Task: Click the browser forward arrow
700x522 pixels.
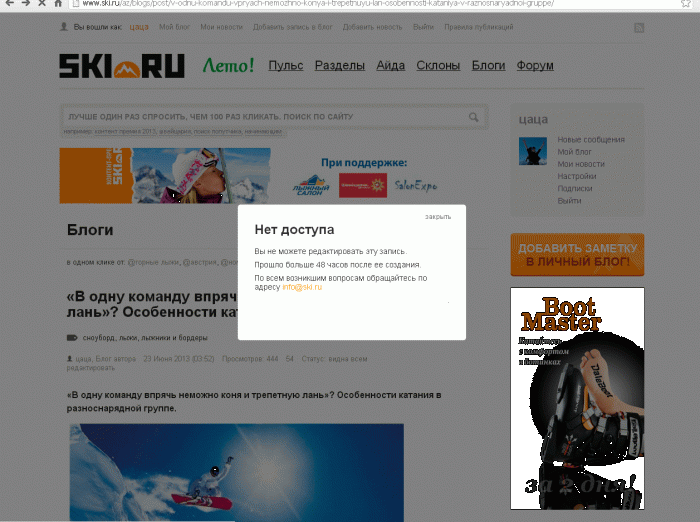Action: pos(25,3)
